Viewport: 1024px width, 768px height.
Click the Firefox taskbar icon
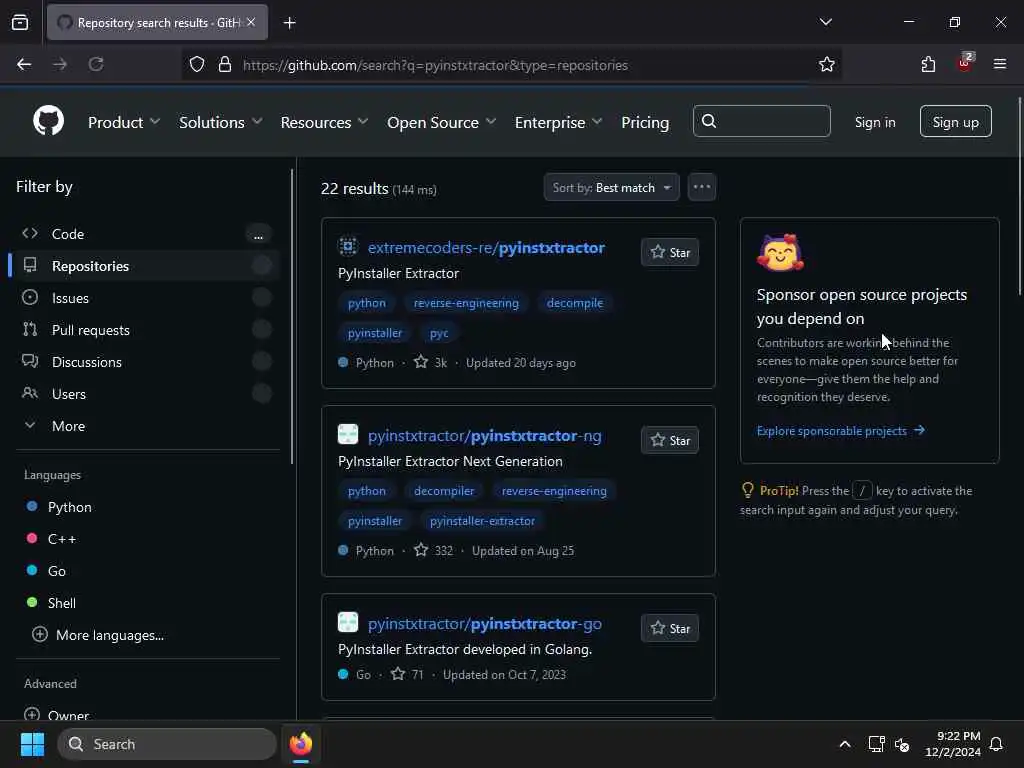coord(300,744)
